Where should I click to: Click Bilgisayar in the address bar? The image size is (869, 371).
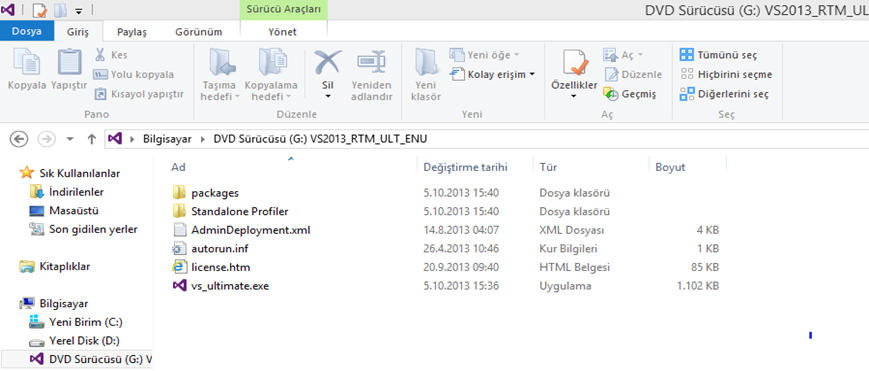pyautogui.click(x=167, y=139)
